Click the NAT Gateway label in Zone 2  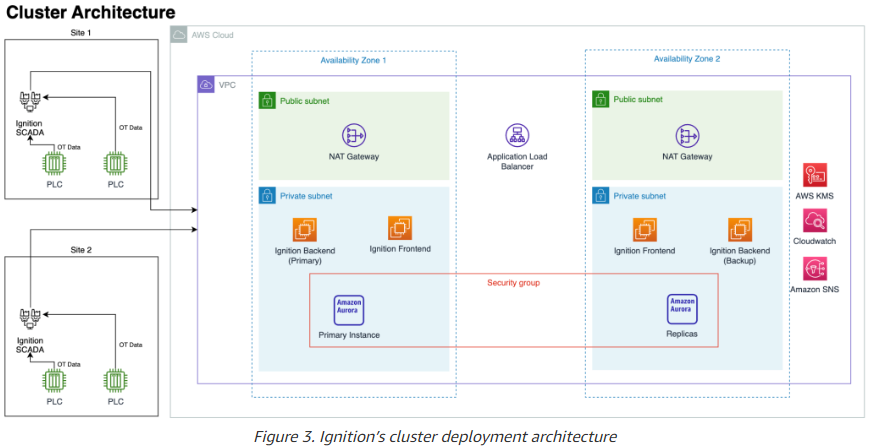point(688,157)
